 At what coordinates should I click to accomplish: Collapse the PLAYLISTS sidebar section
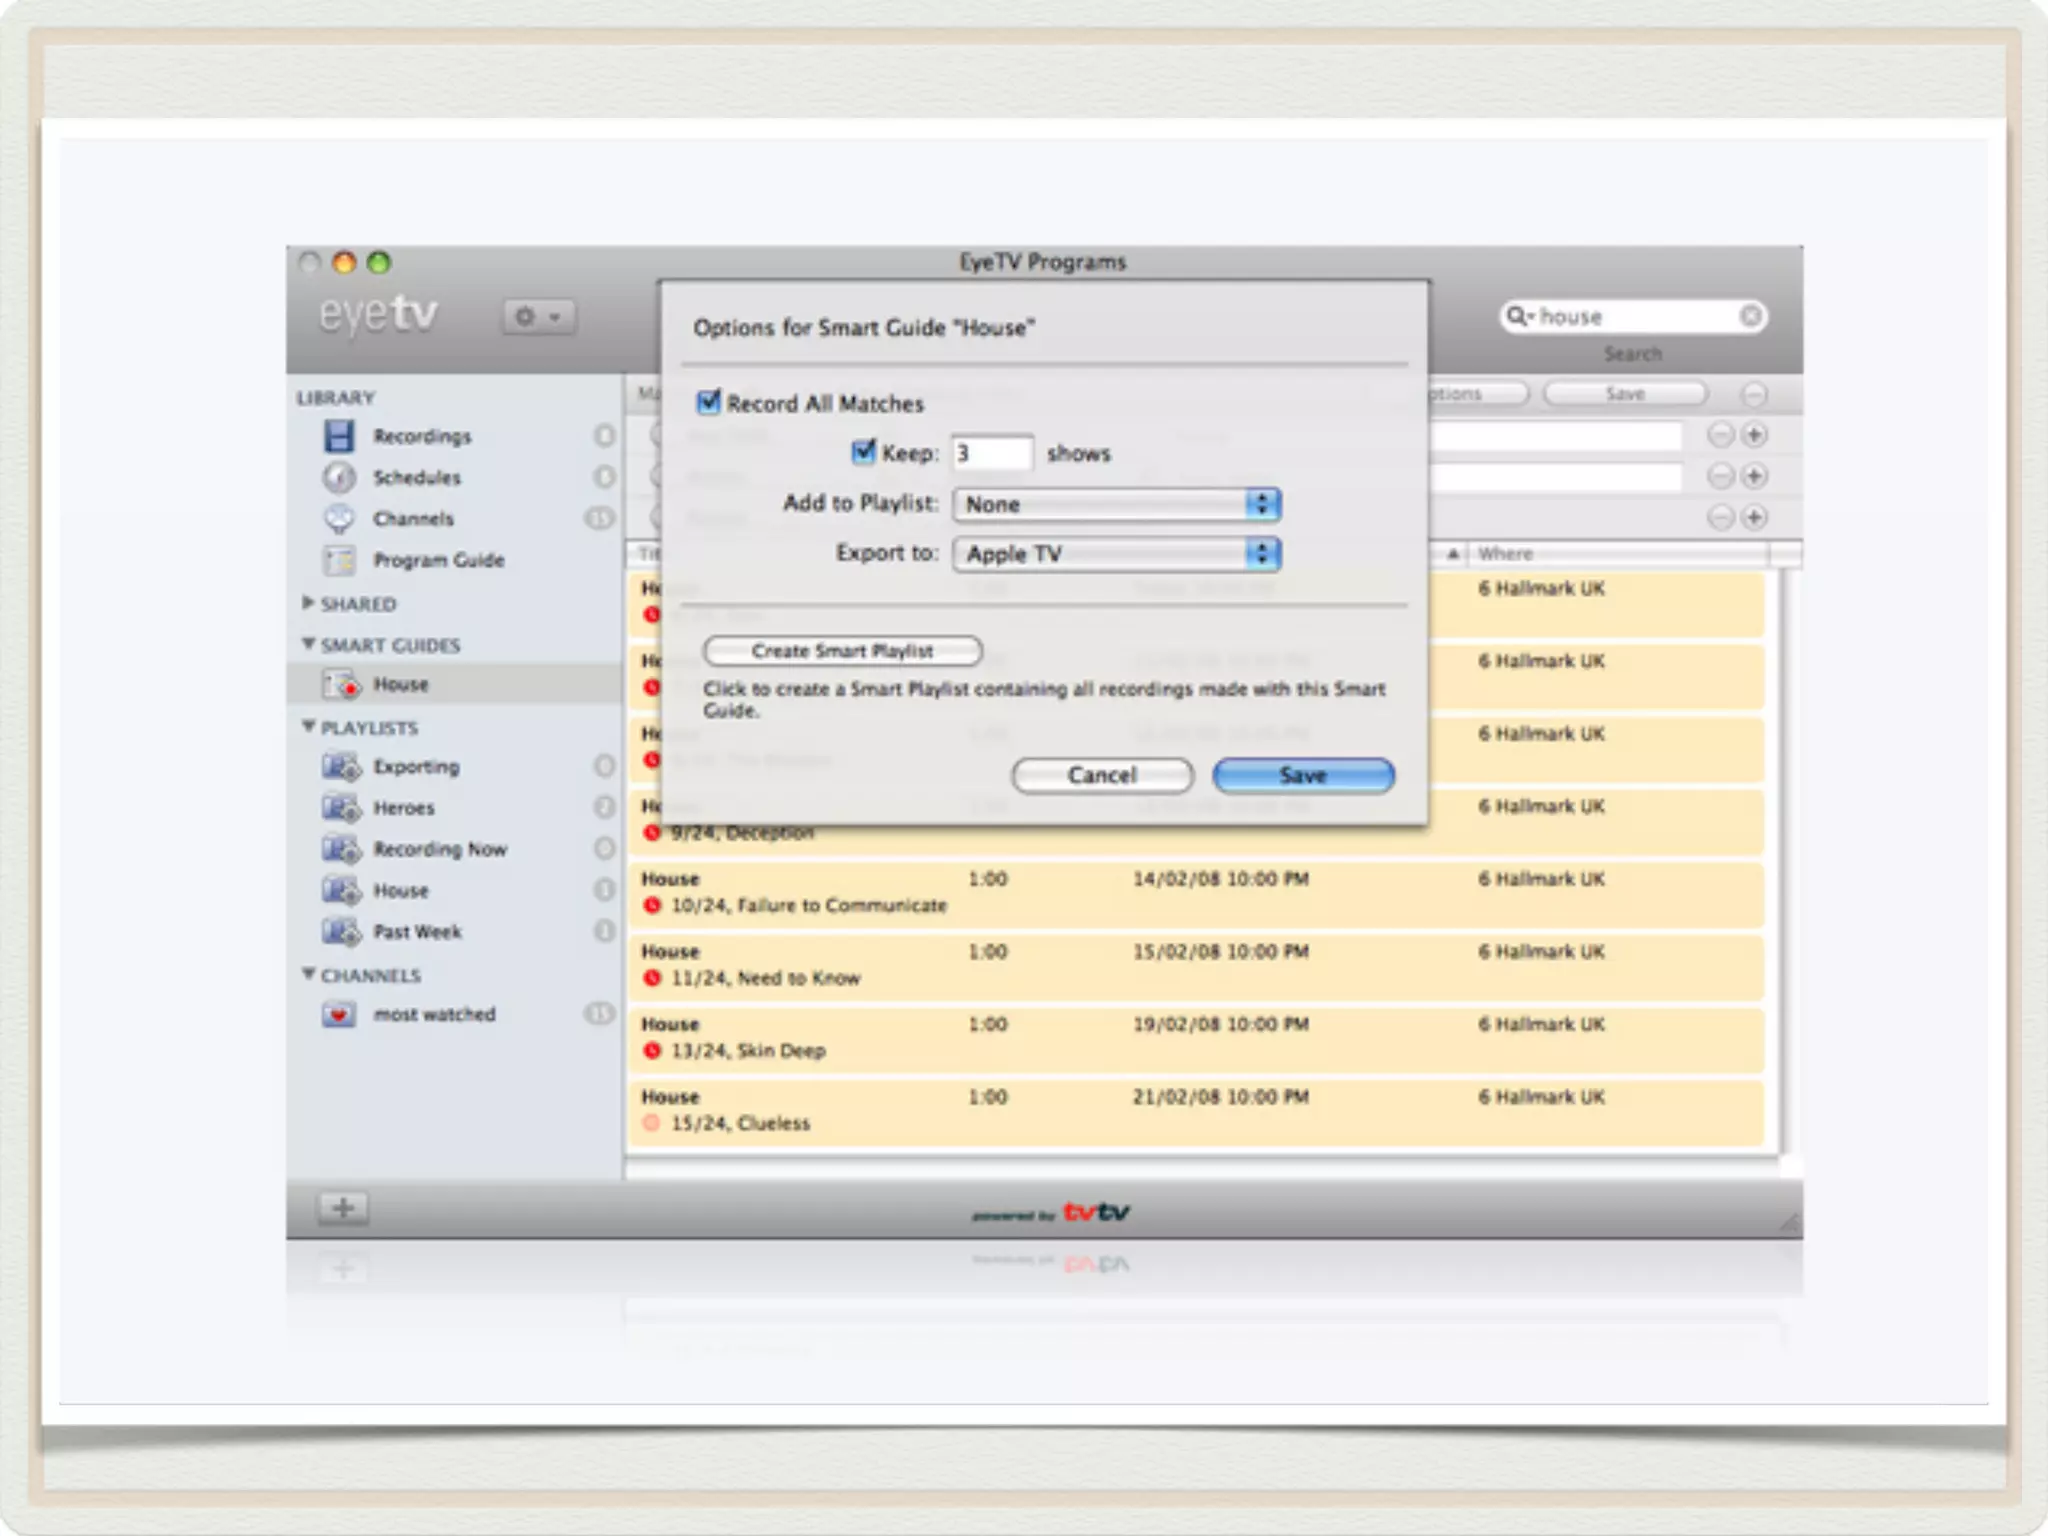click(308, 727)
